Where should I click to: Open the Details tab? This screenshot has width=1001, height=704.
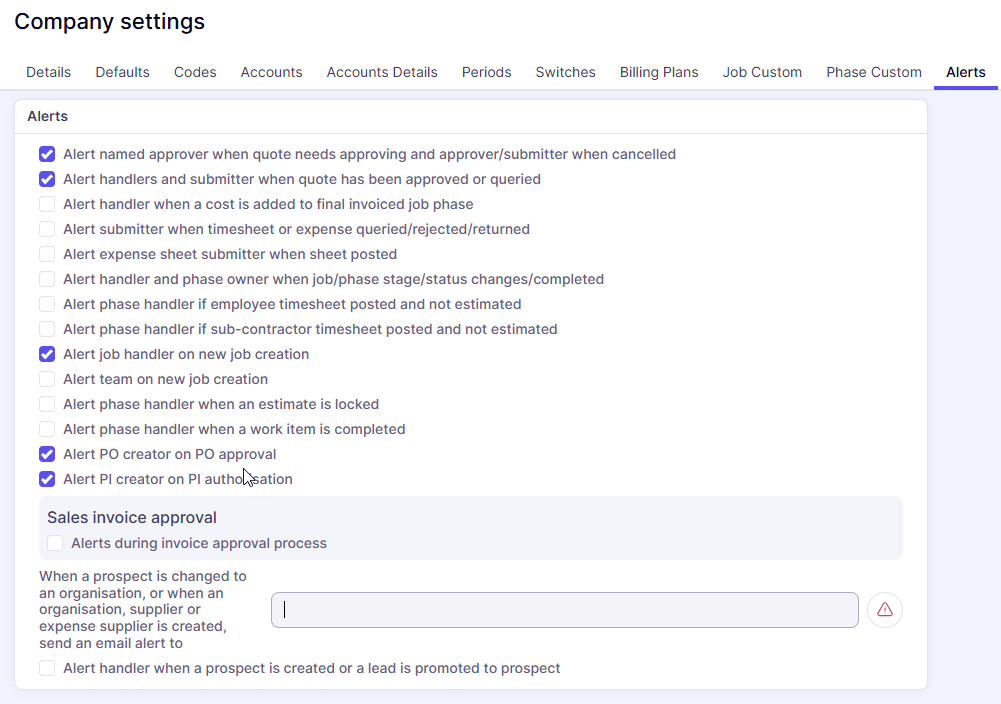pos(48,72)
